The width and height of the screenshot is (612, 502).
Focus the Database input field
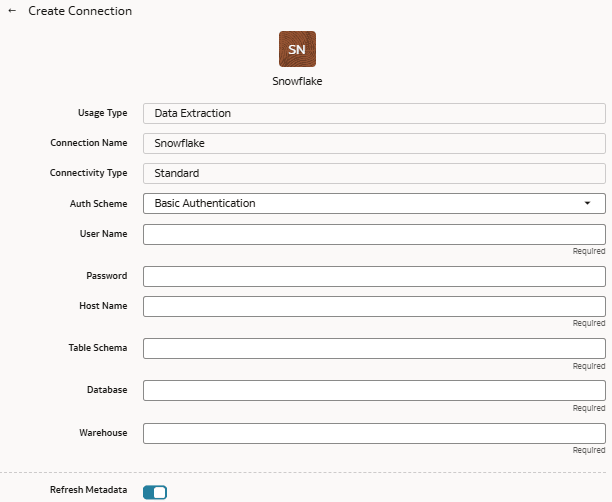coord(374,390)
